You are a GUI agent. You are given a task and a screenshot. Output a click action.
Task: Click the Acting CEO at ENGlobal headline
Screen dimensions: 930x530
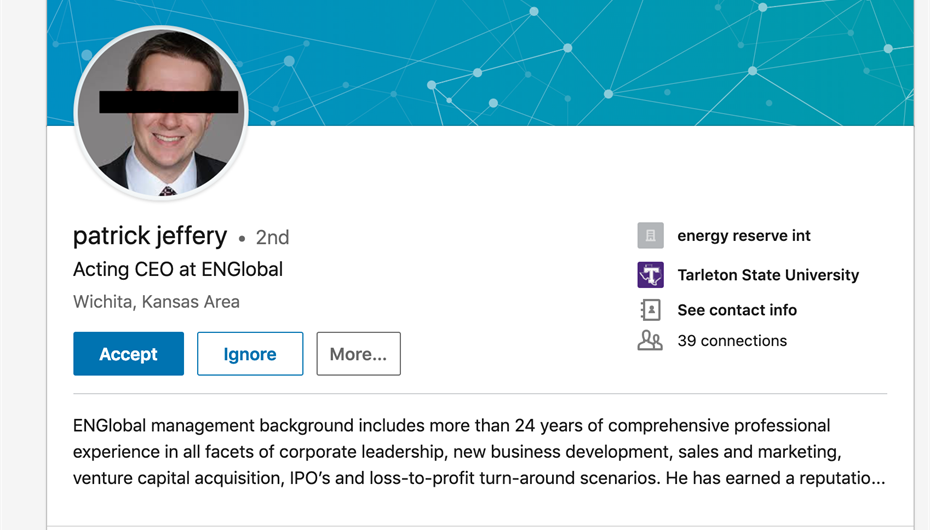pyautogui.click(x=178, y=269)
